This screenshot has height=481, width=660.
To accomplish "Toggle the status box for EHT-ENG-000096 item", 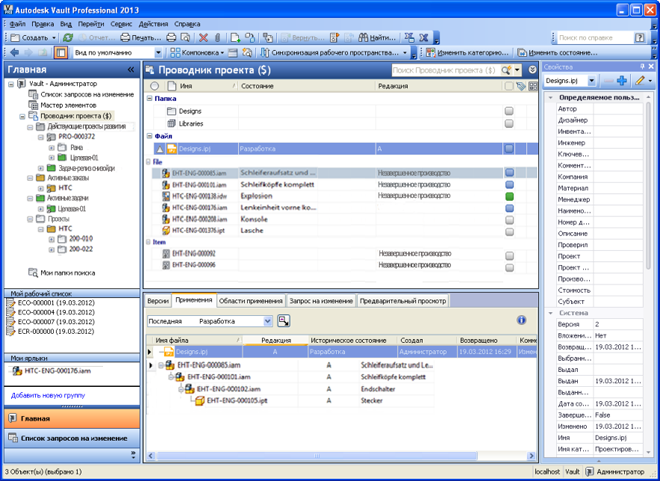I will [x=509, y=267].
